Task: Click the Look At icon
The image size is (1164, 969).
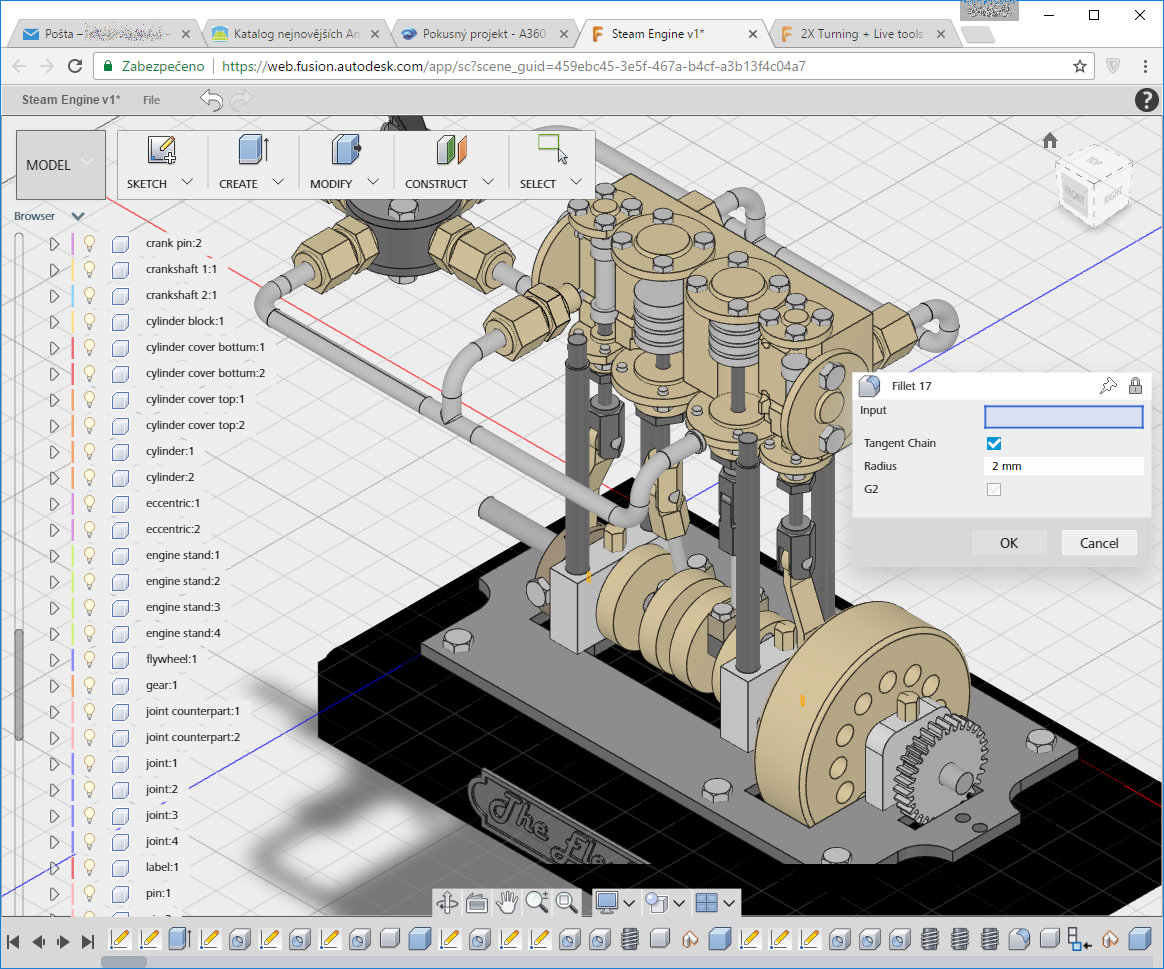Action: (477, 903)
